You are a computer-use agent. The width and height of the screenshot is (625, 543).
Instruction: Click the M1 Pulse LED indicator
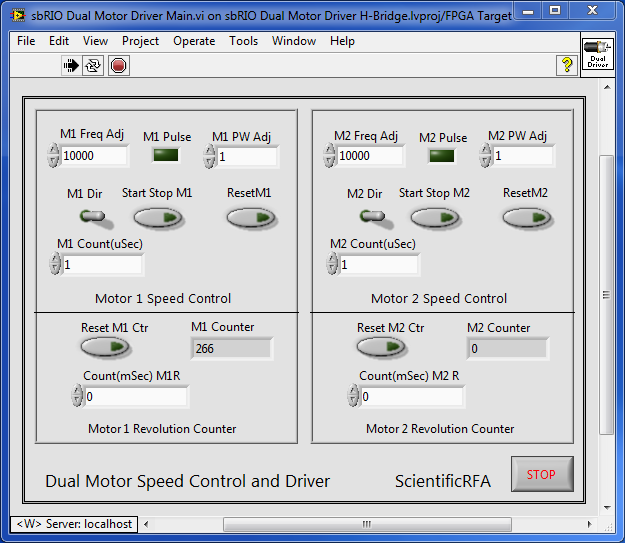(166, 155)
